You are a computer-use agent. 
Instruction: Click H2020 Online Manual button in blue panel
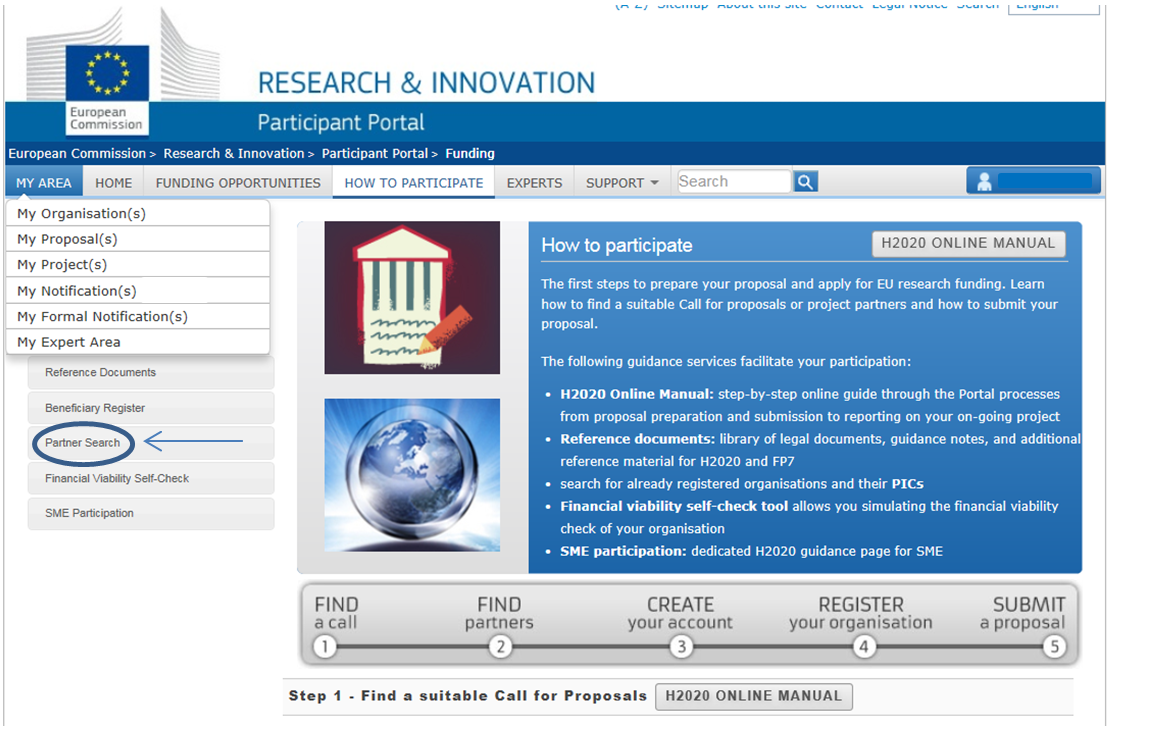968,243
